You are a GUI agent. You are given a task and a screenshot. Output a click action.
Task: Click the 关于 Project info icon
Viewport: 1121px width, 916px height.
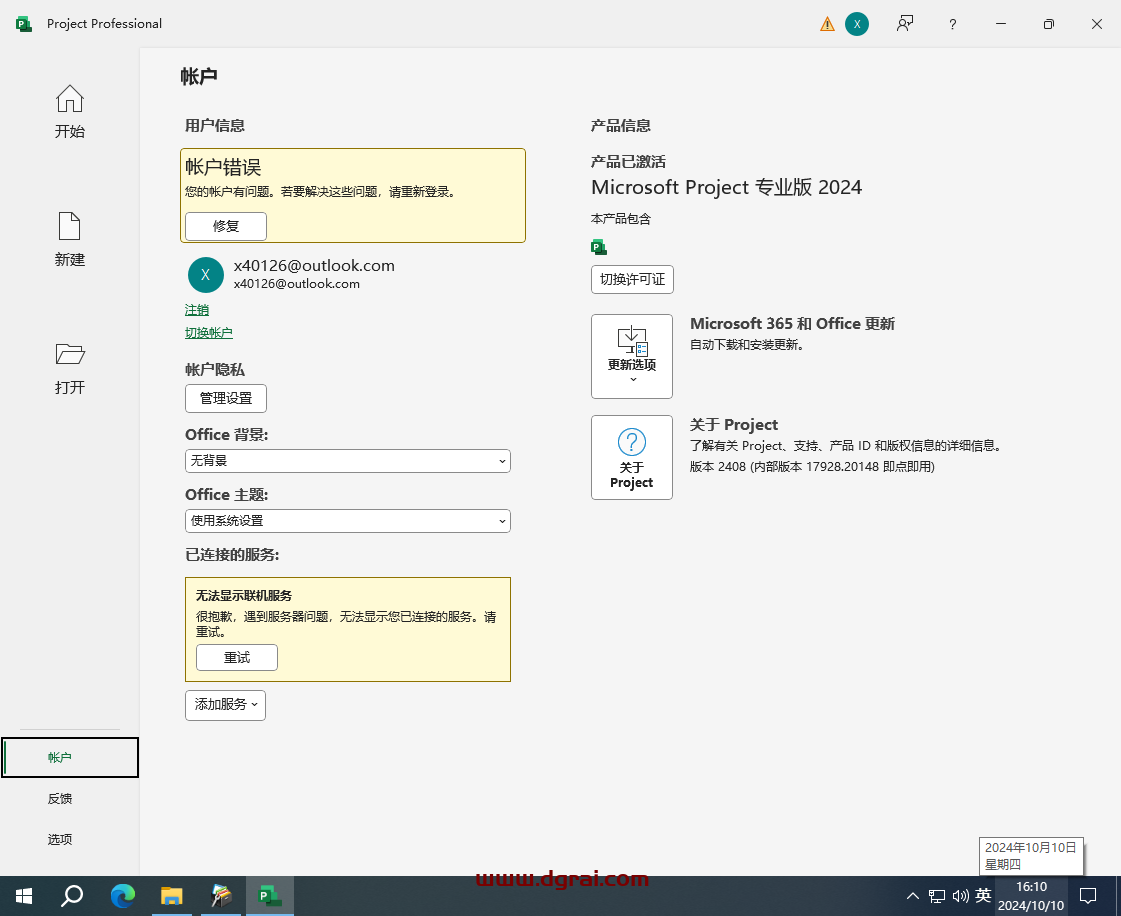pyautogui.click(x=632, y=457)
